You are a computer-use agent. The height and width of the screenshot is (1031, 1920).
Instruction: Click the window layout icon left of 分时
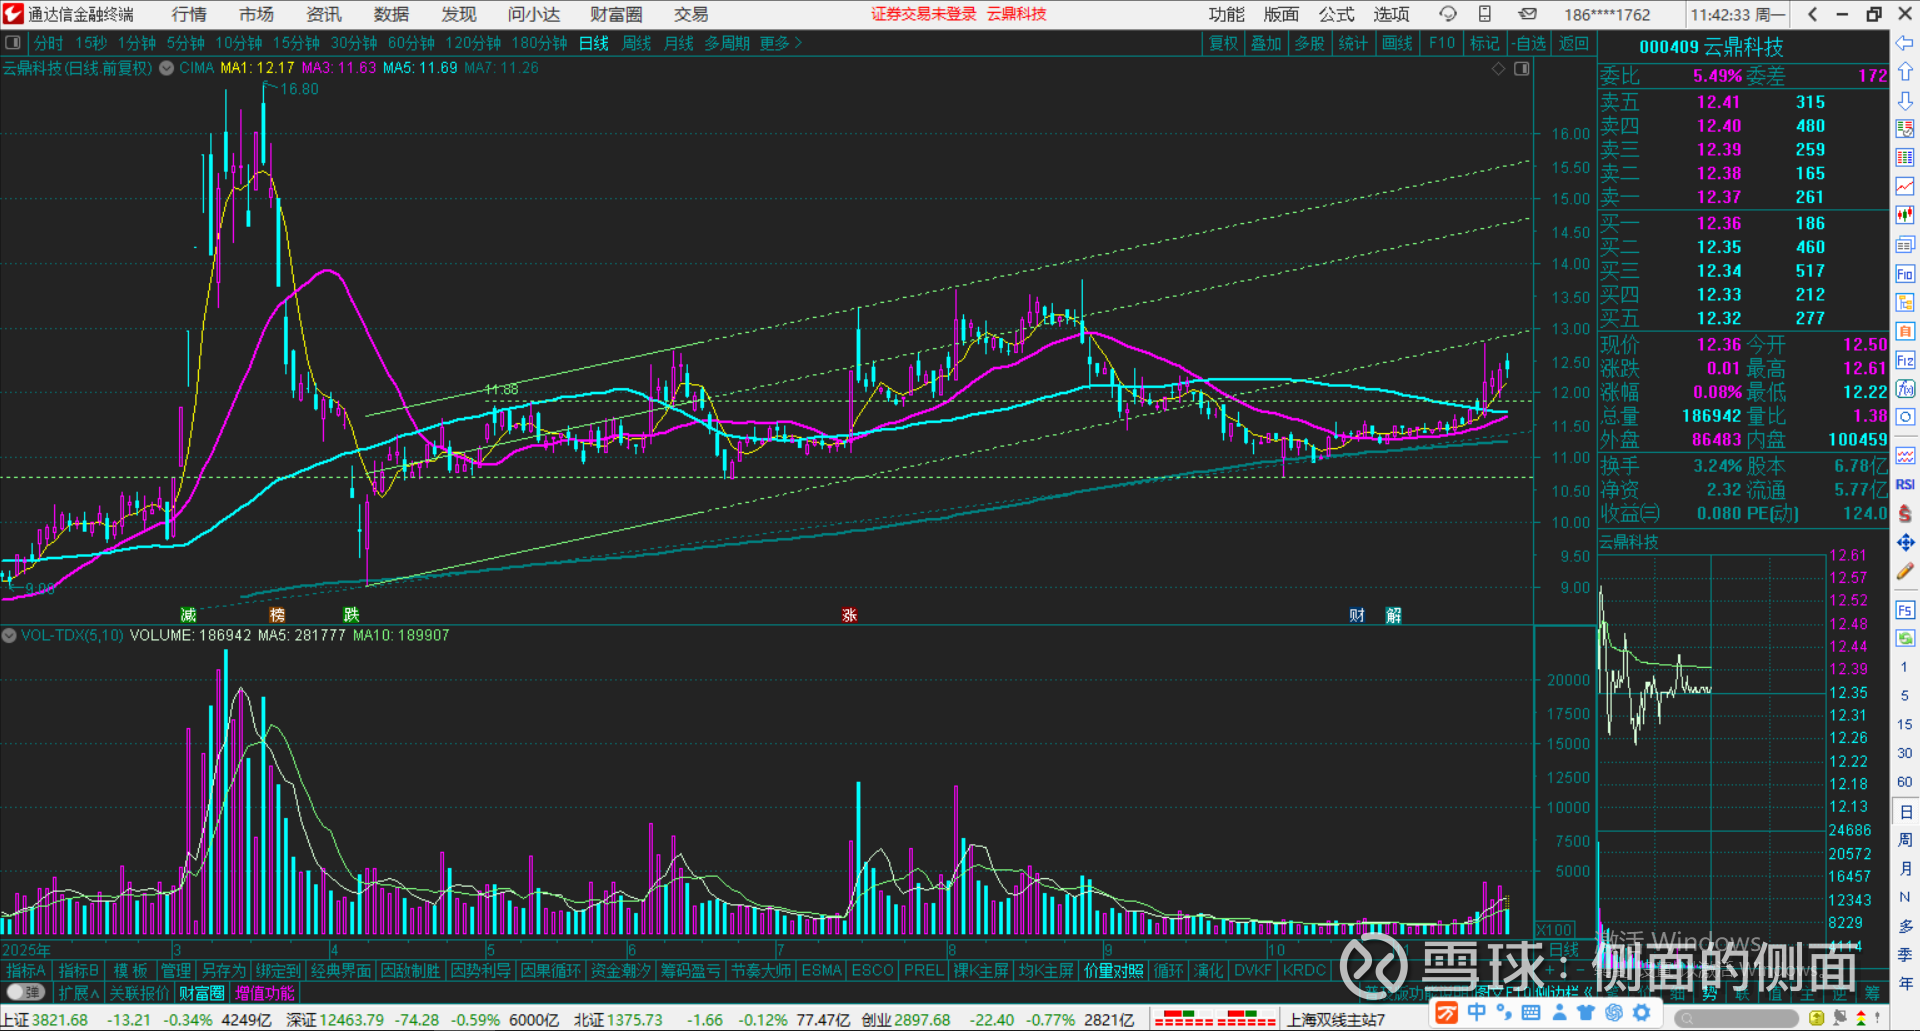tap(13, 43)
